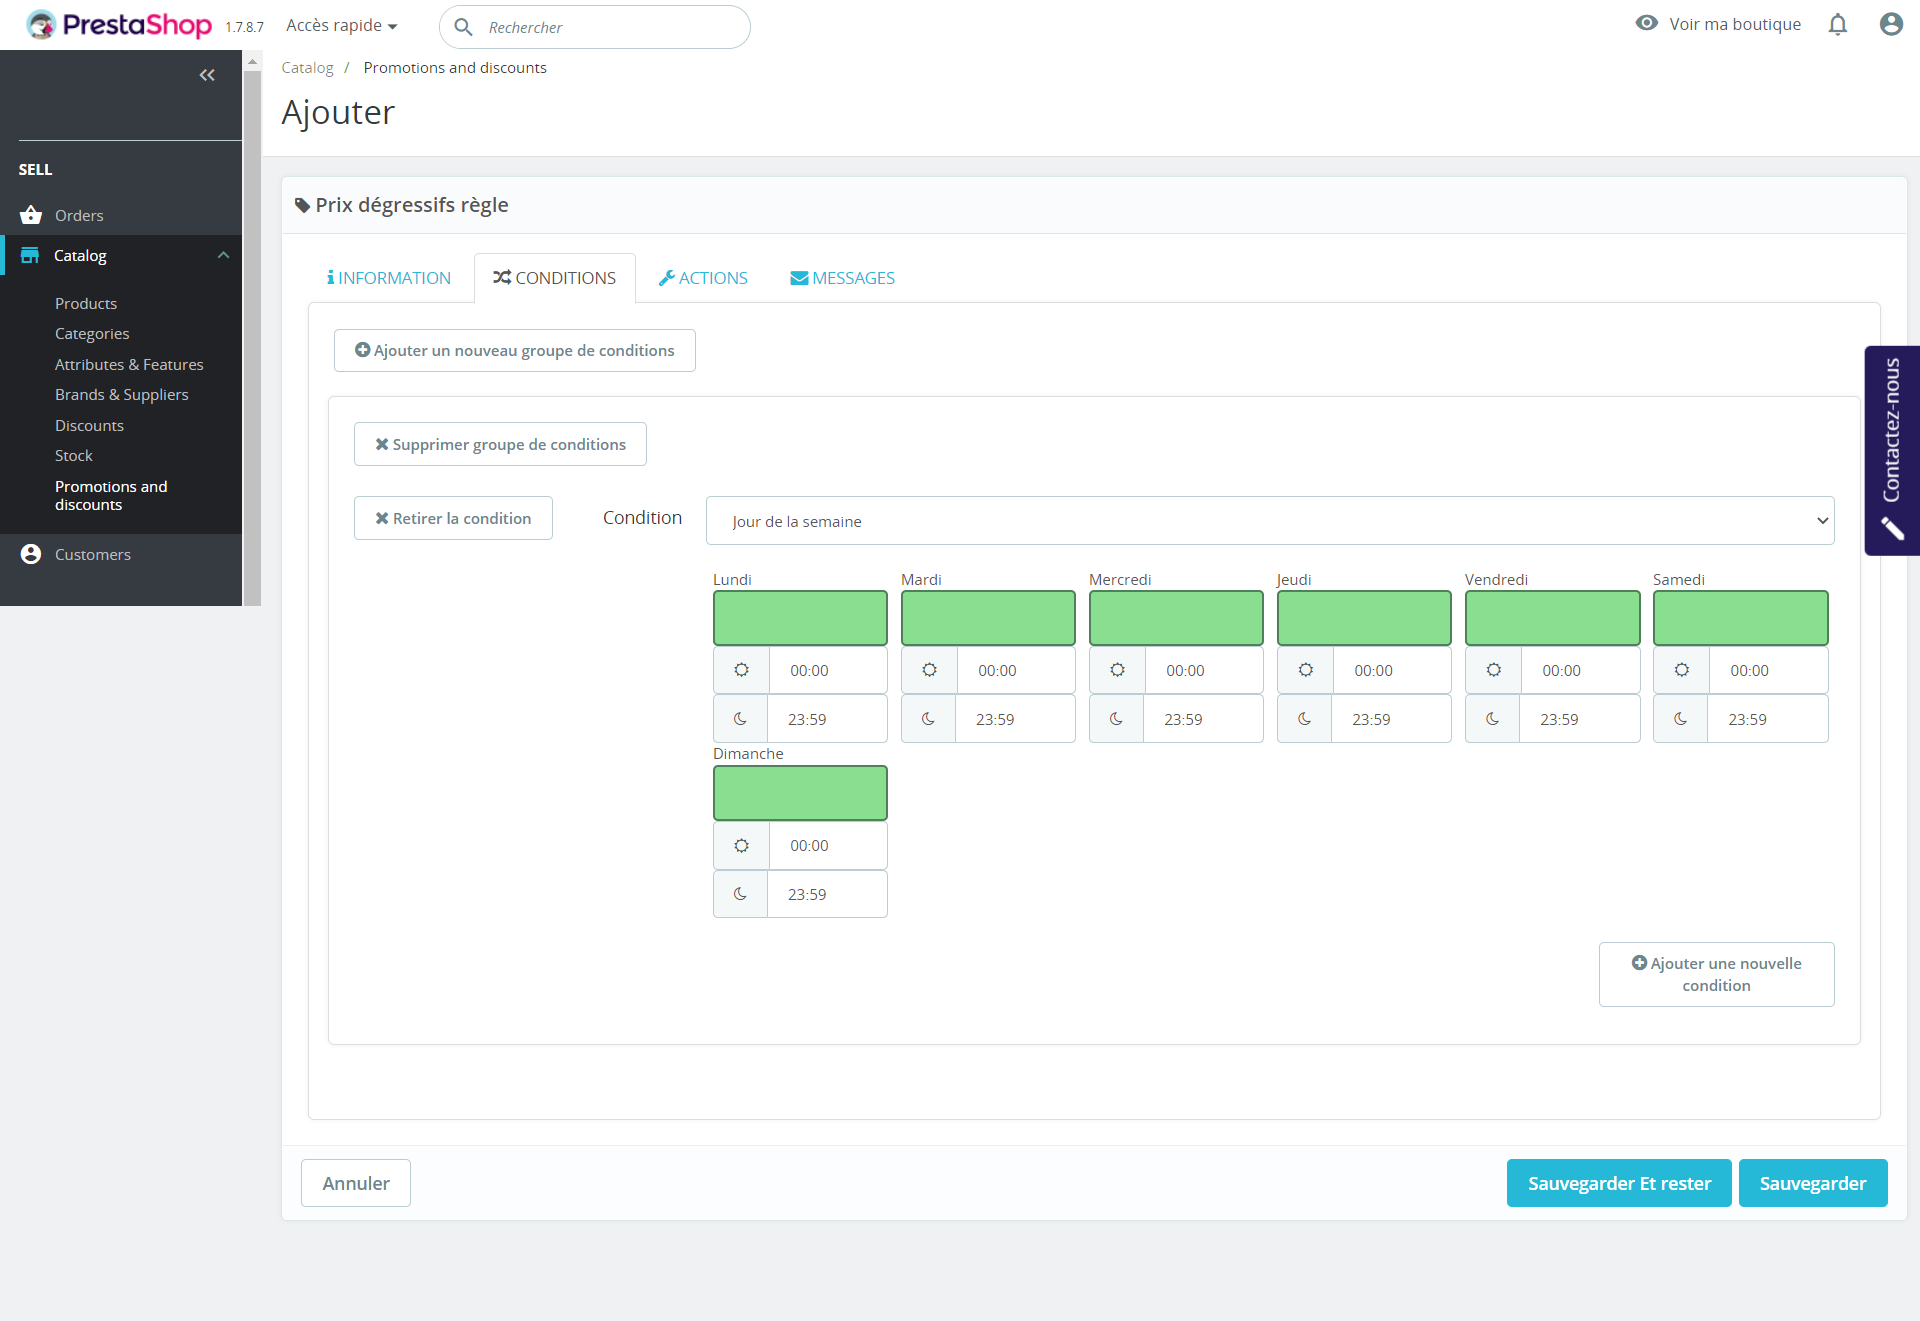This screenshot has width=1920, height=1321.
Task: Open the Condition dropdown Jour de la semaine
Action: (x=1270, y=521)
